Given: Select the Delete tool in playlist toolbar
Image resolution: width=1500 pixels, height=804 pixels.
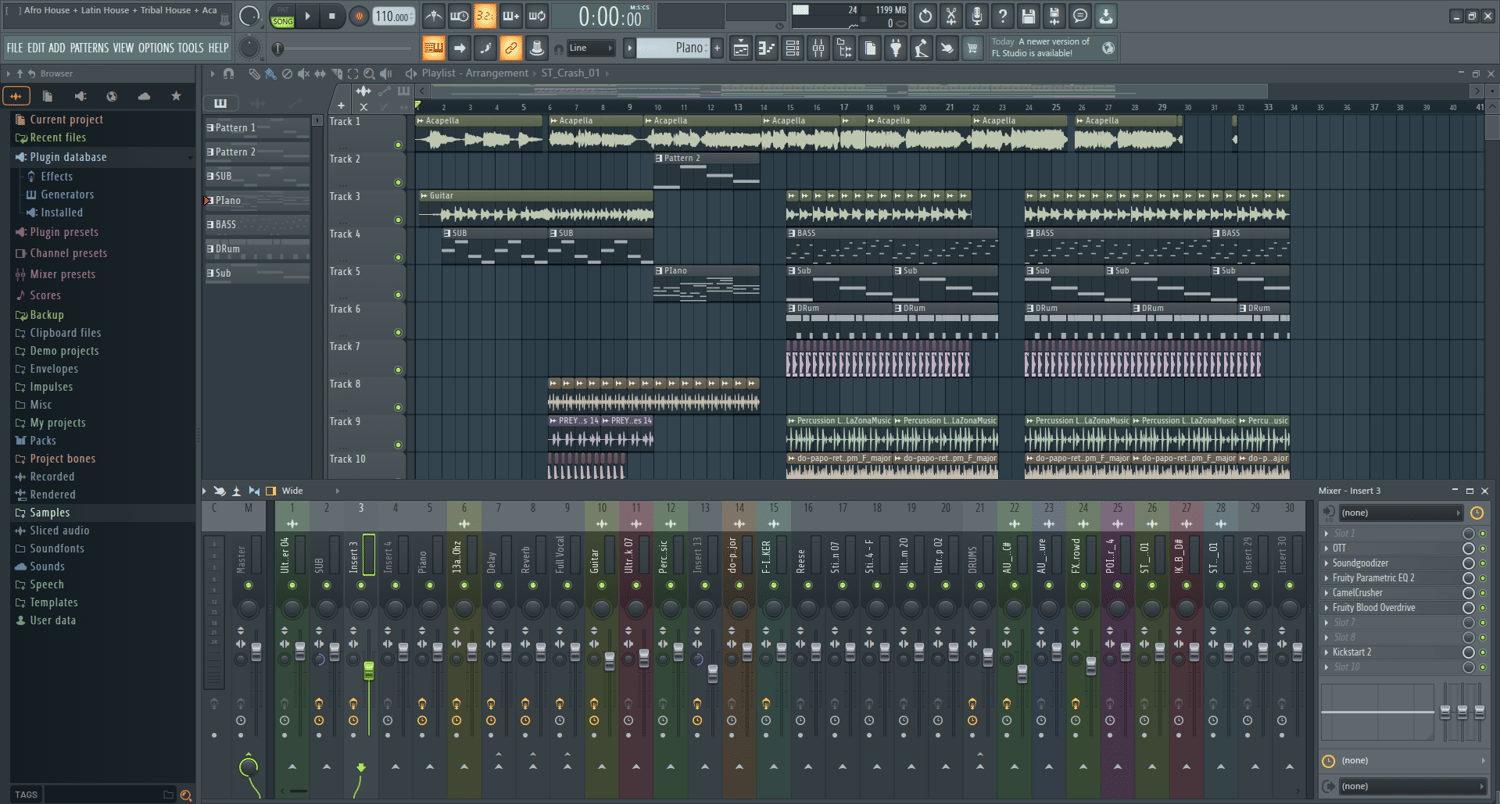Looking at the screenshot, I should coord(287,74).
